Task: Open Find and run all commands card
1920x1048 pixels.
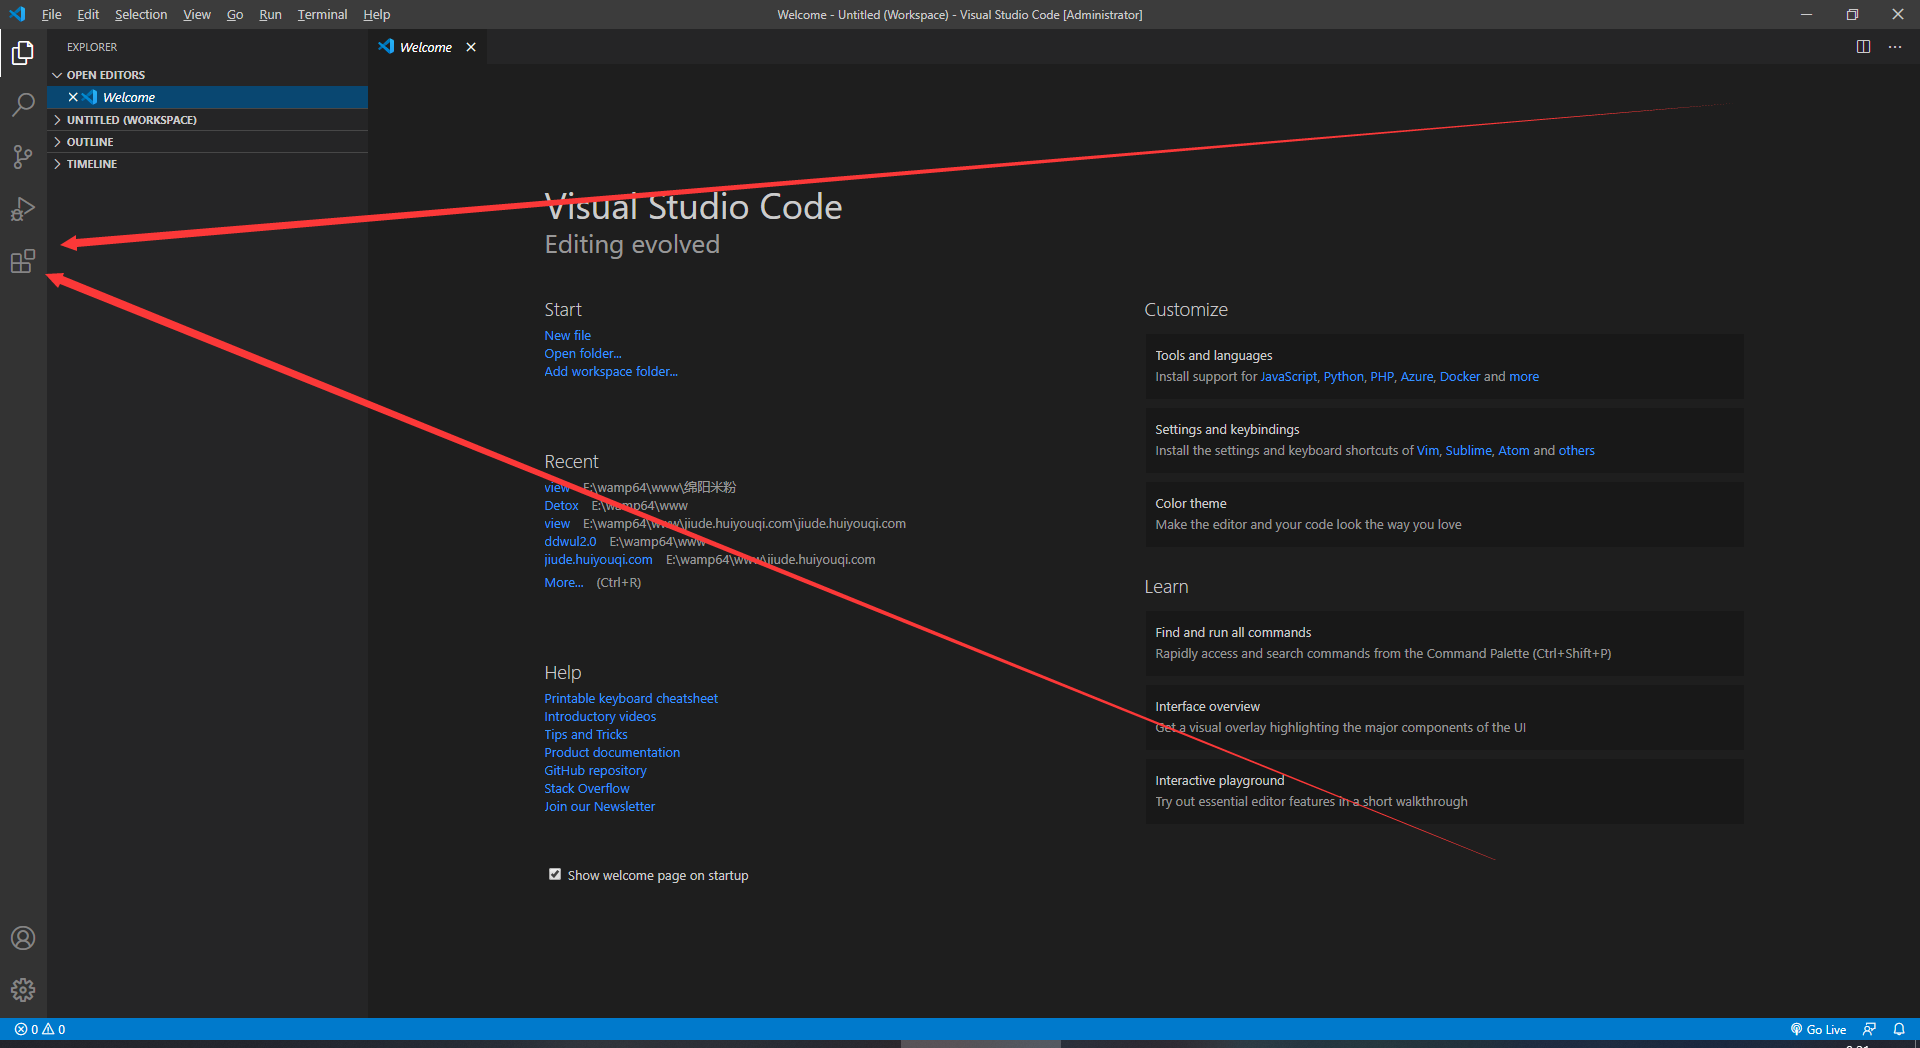Action: [1444, 643]
